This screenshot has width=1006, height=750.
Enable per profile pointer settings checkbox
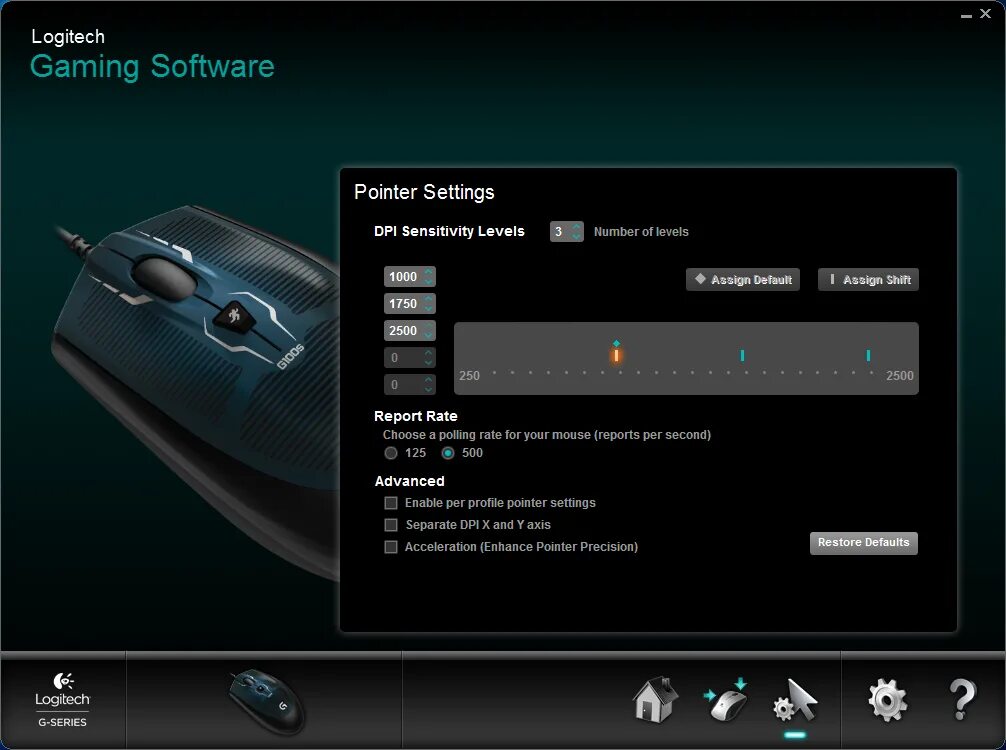click(391, 503)
